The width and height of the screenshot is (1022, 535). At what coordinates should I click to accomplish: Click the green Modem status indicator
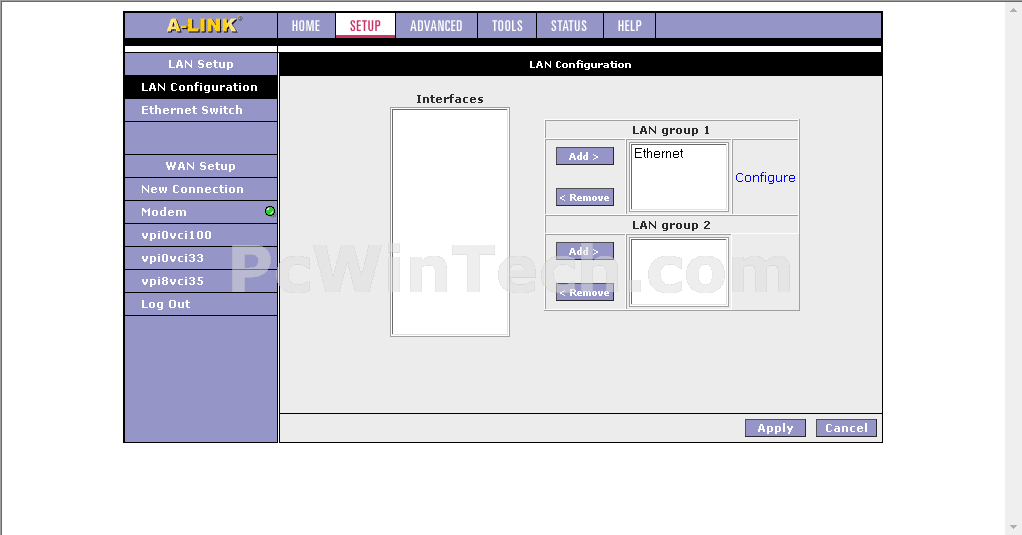click(270, 211)
